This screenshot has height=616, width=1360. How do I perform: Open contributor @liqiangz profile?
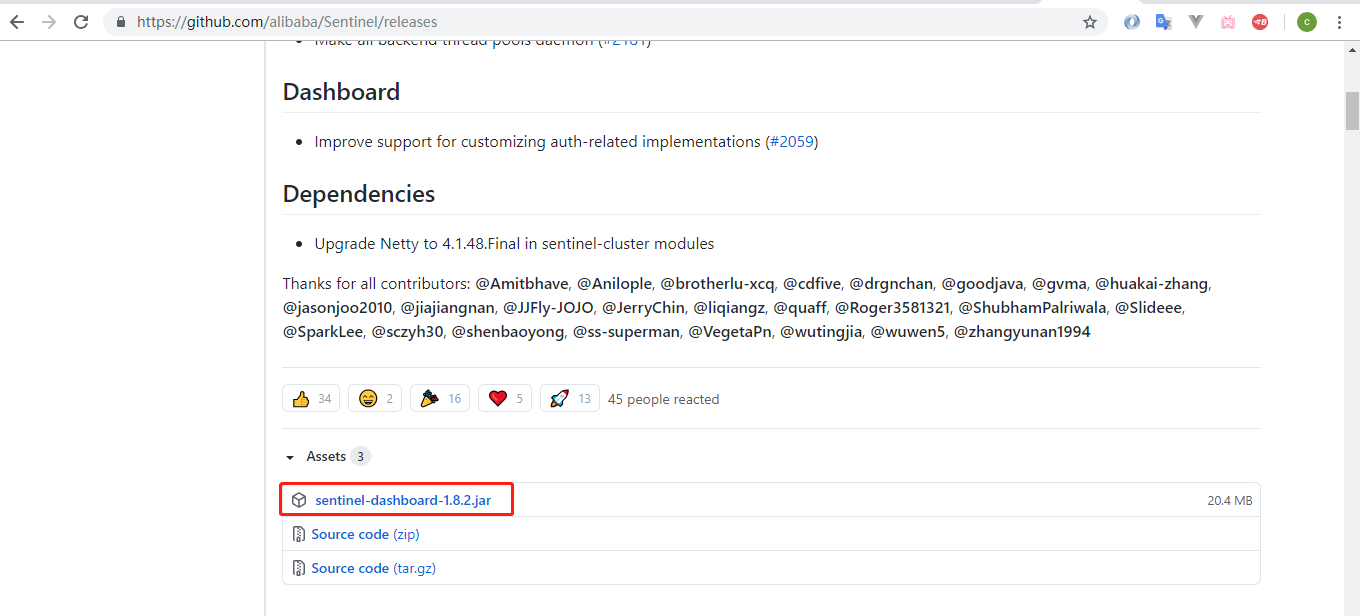[x=729, y=308]
